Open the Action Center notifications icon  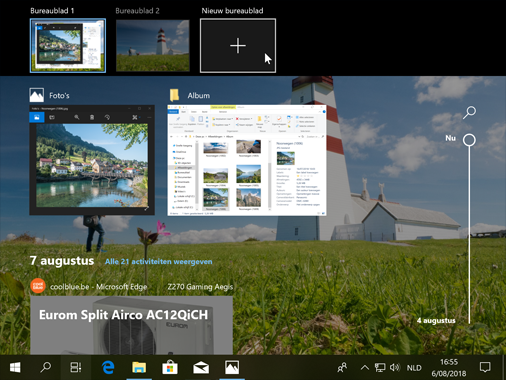[485, 368]
